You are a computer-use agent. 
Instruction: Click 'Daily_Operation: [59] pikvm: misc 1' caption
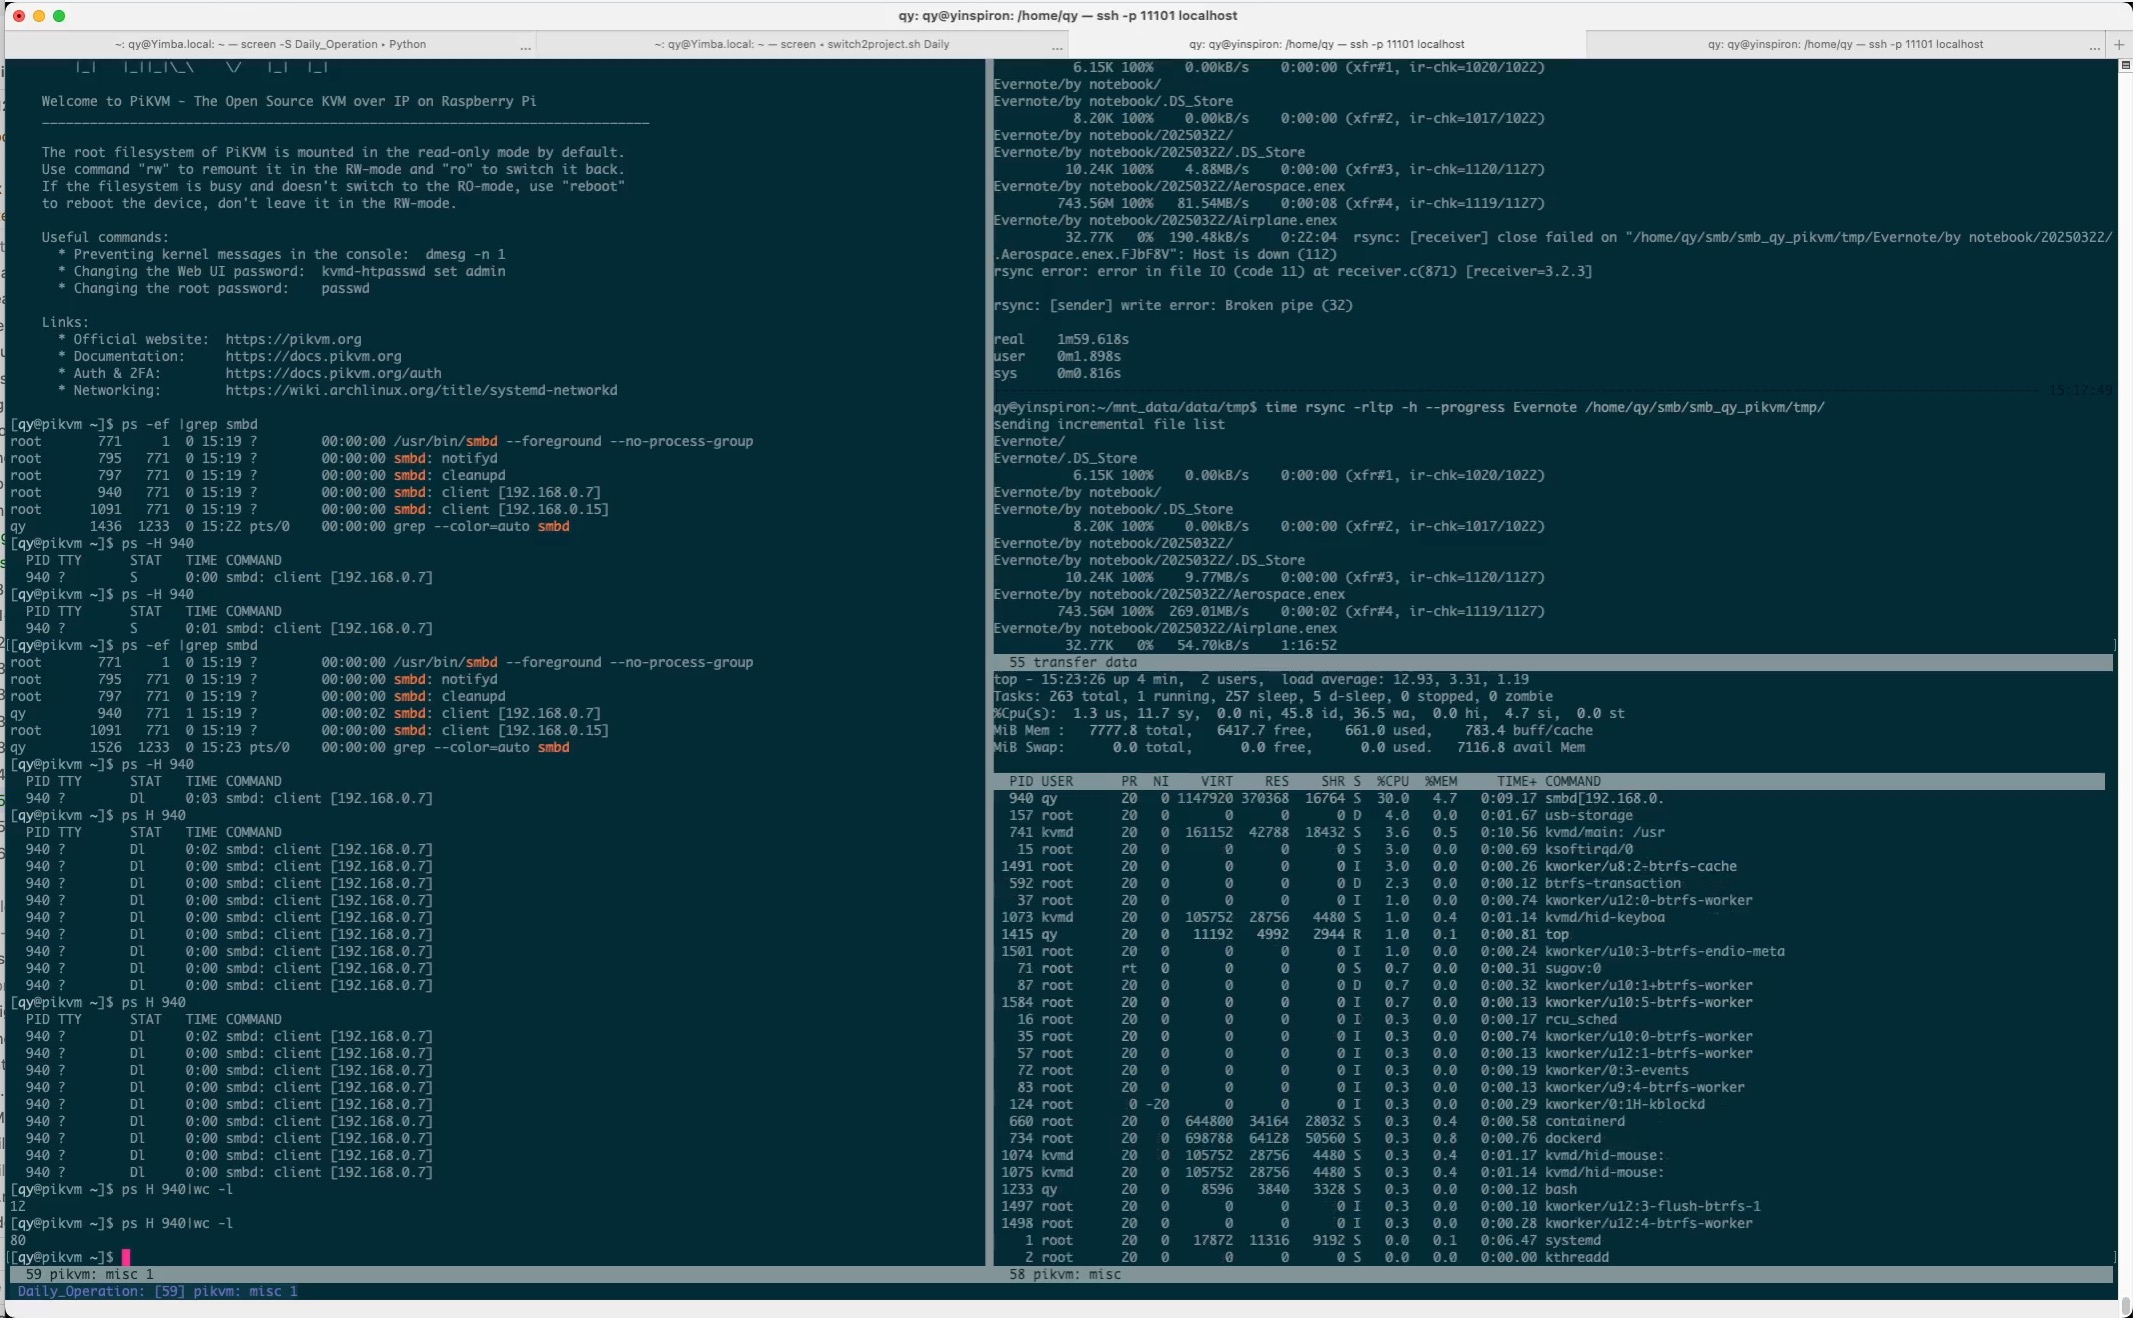pos(157,1291)
